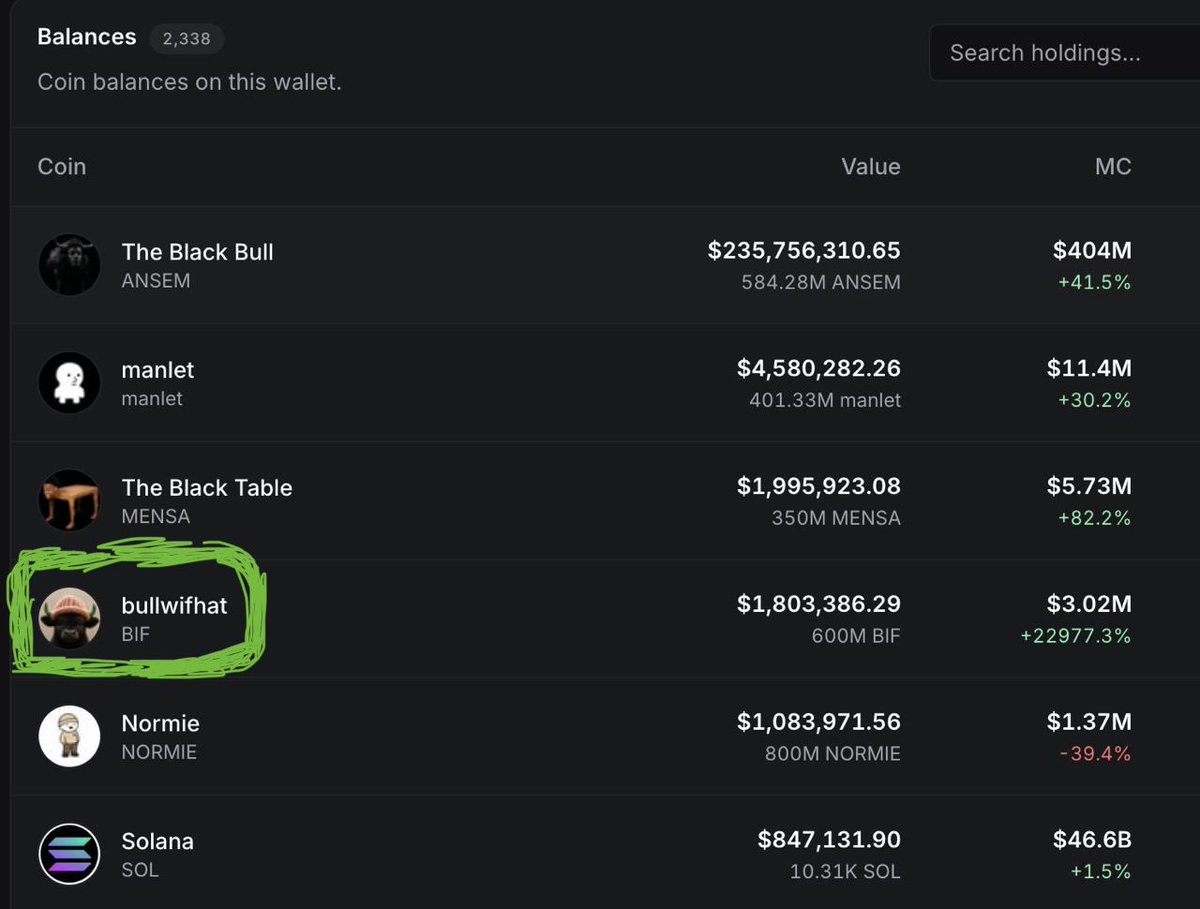Click the +22977.3% change

coord(1076,636)
